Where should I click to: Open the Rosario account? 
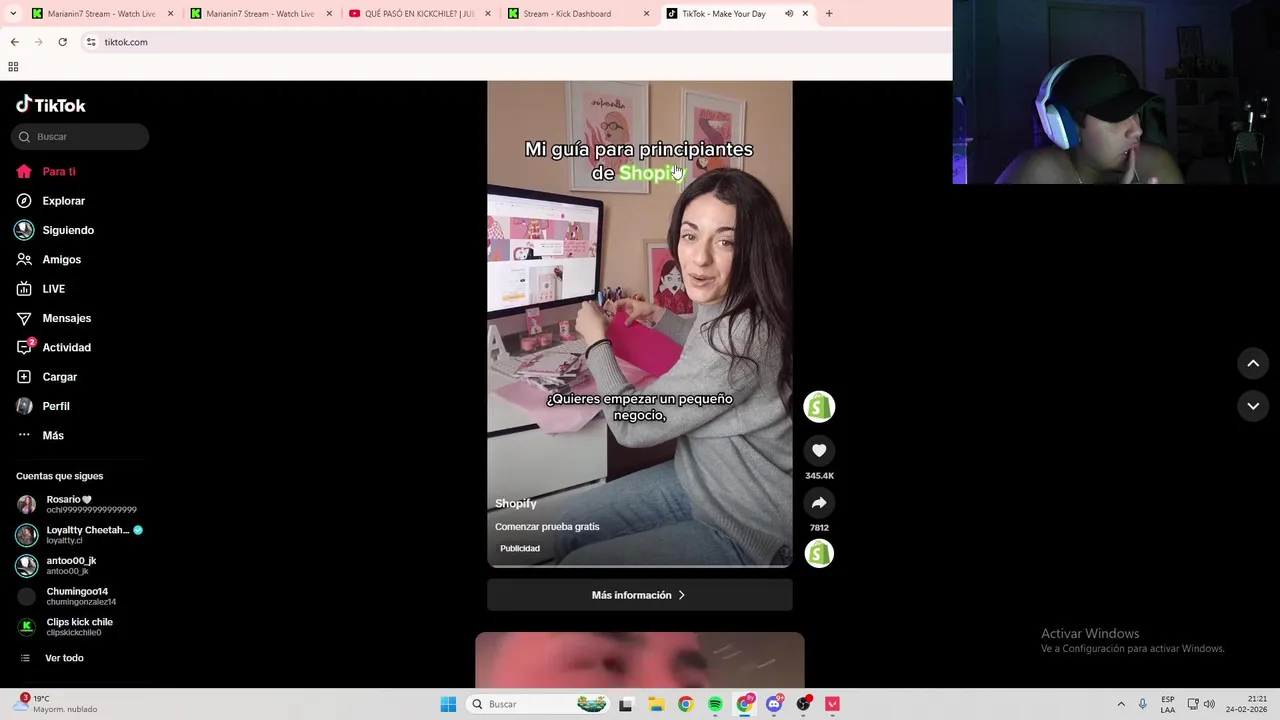pyautogui.click(x=76, y=504)
